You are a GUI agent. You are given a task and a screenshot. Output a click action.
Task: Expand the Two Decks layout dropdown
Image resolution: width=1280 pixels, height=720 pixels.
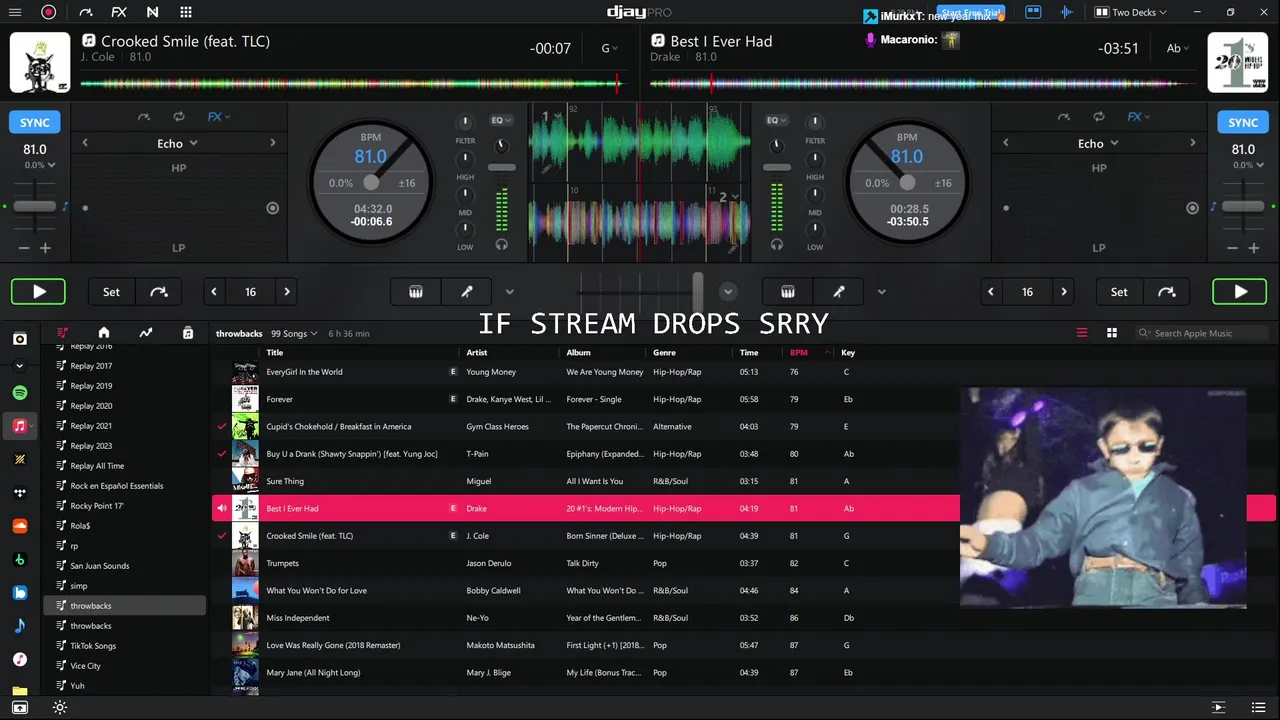pyautogui.click(x=1131, y=12)
